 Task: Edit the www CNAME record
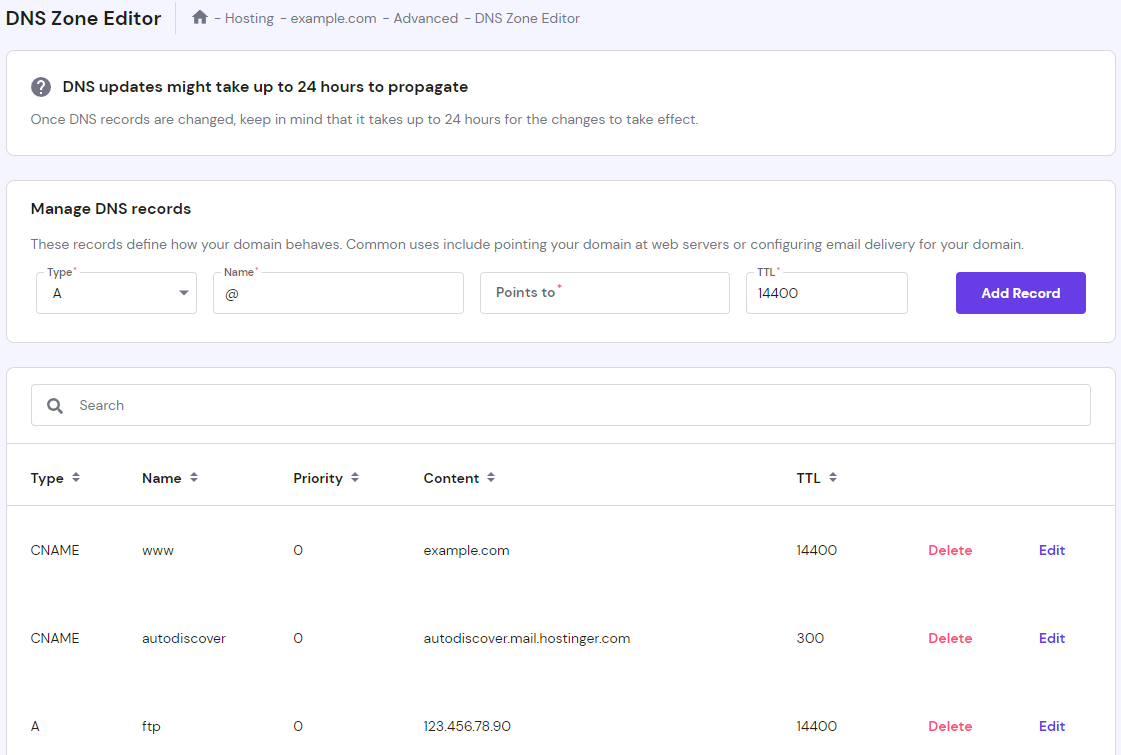pyautogui.click(x=1051, y=550)
